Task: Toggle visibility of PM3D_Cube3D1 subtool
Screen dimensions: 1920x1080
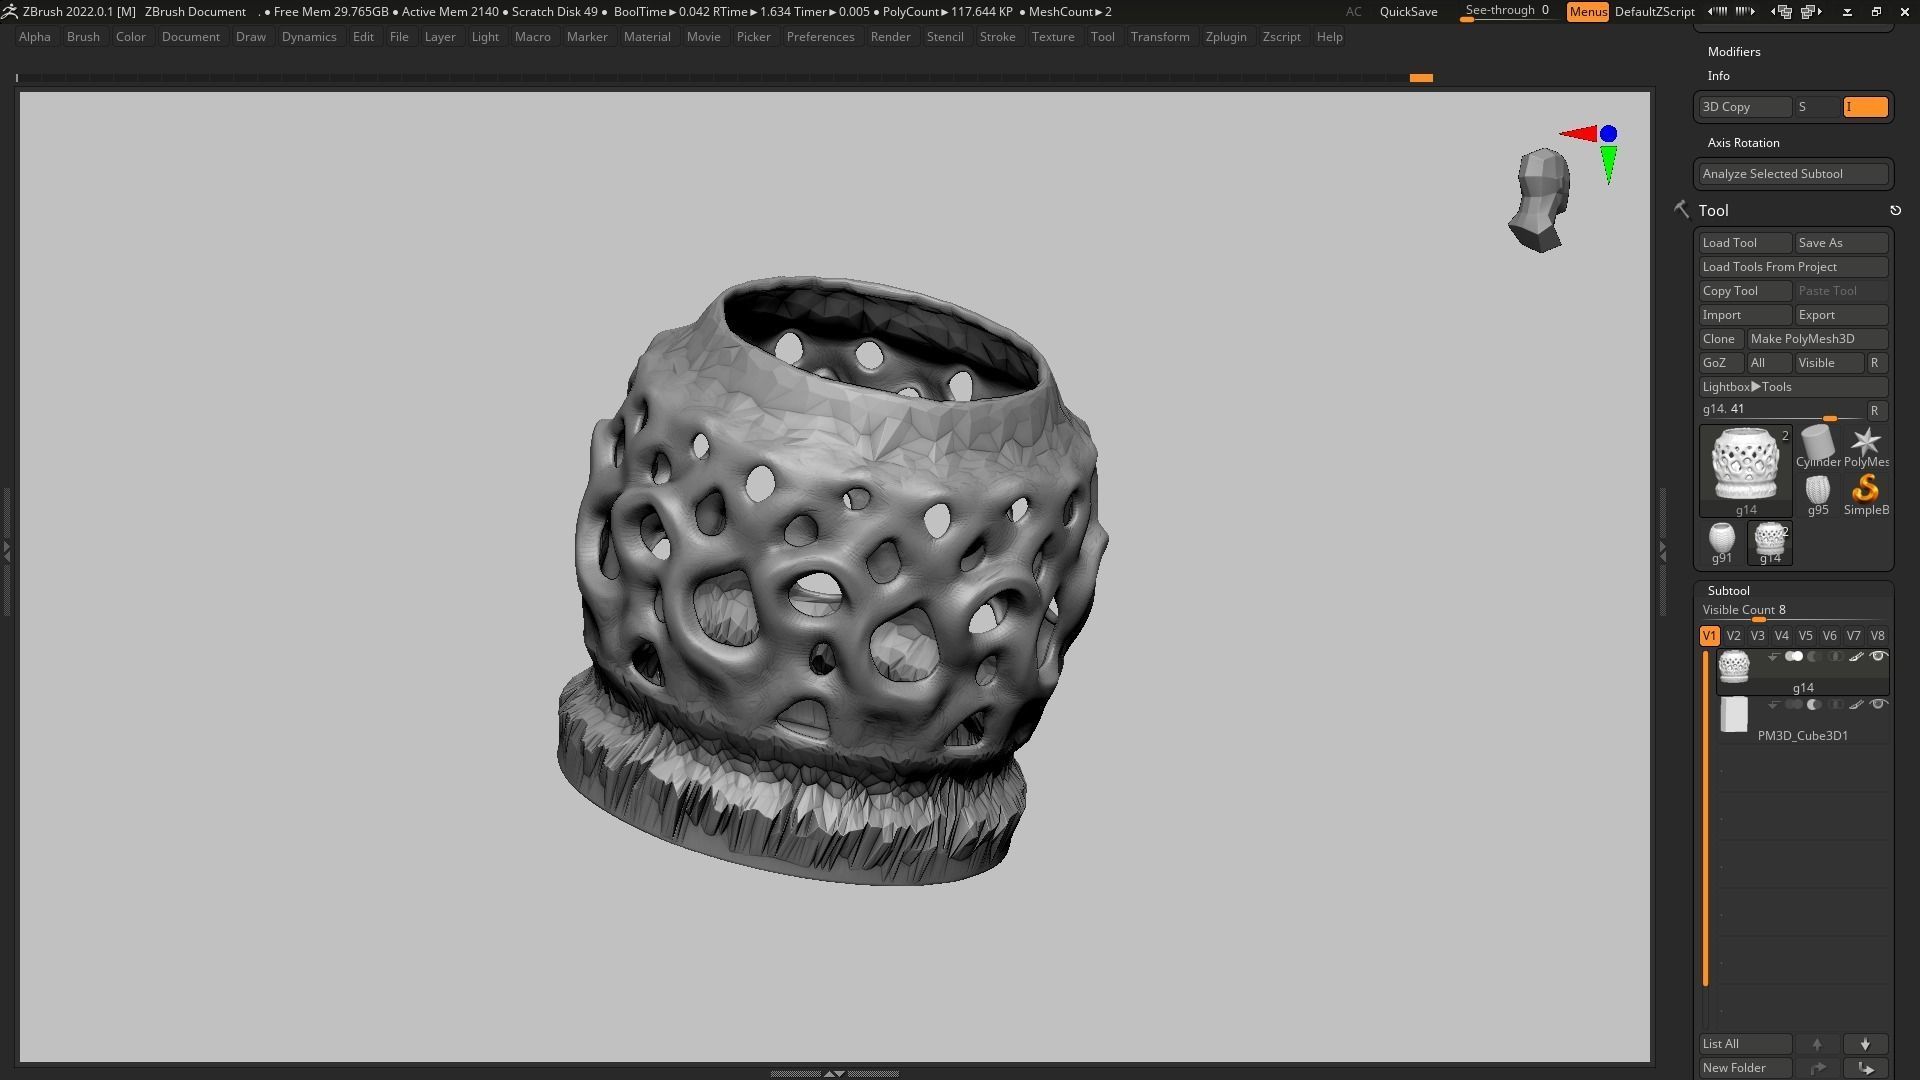Action: click(1878, 705)
